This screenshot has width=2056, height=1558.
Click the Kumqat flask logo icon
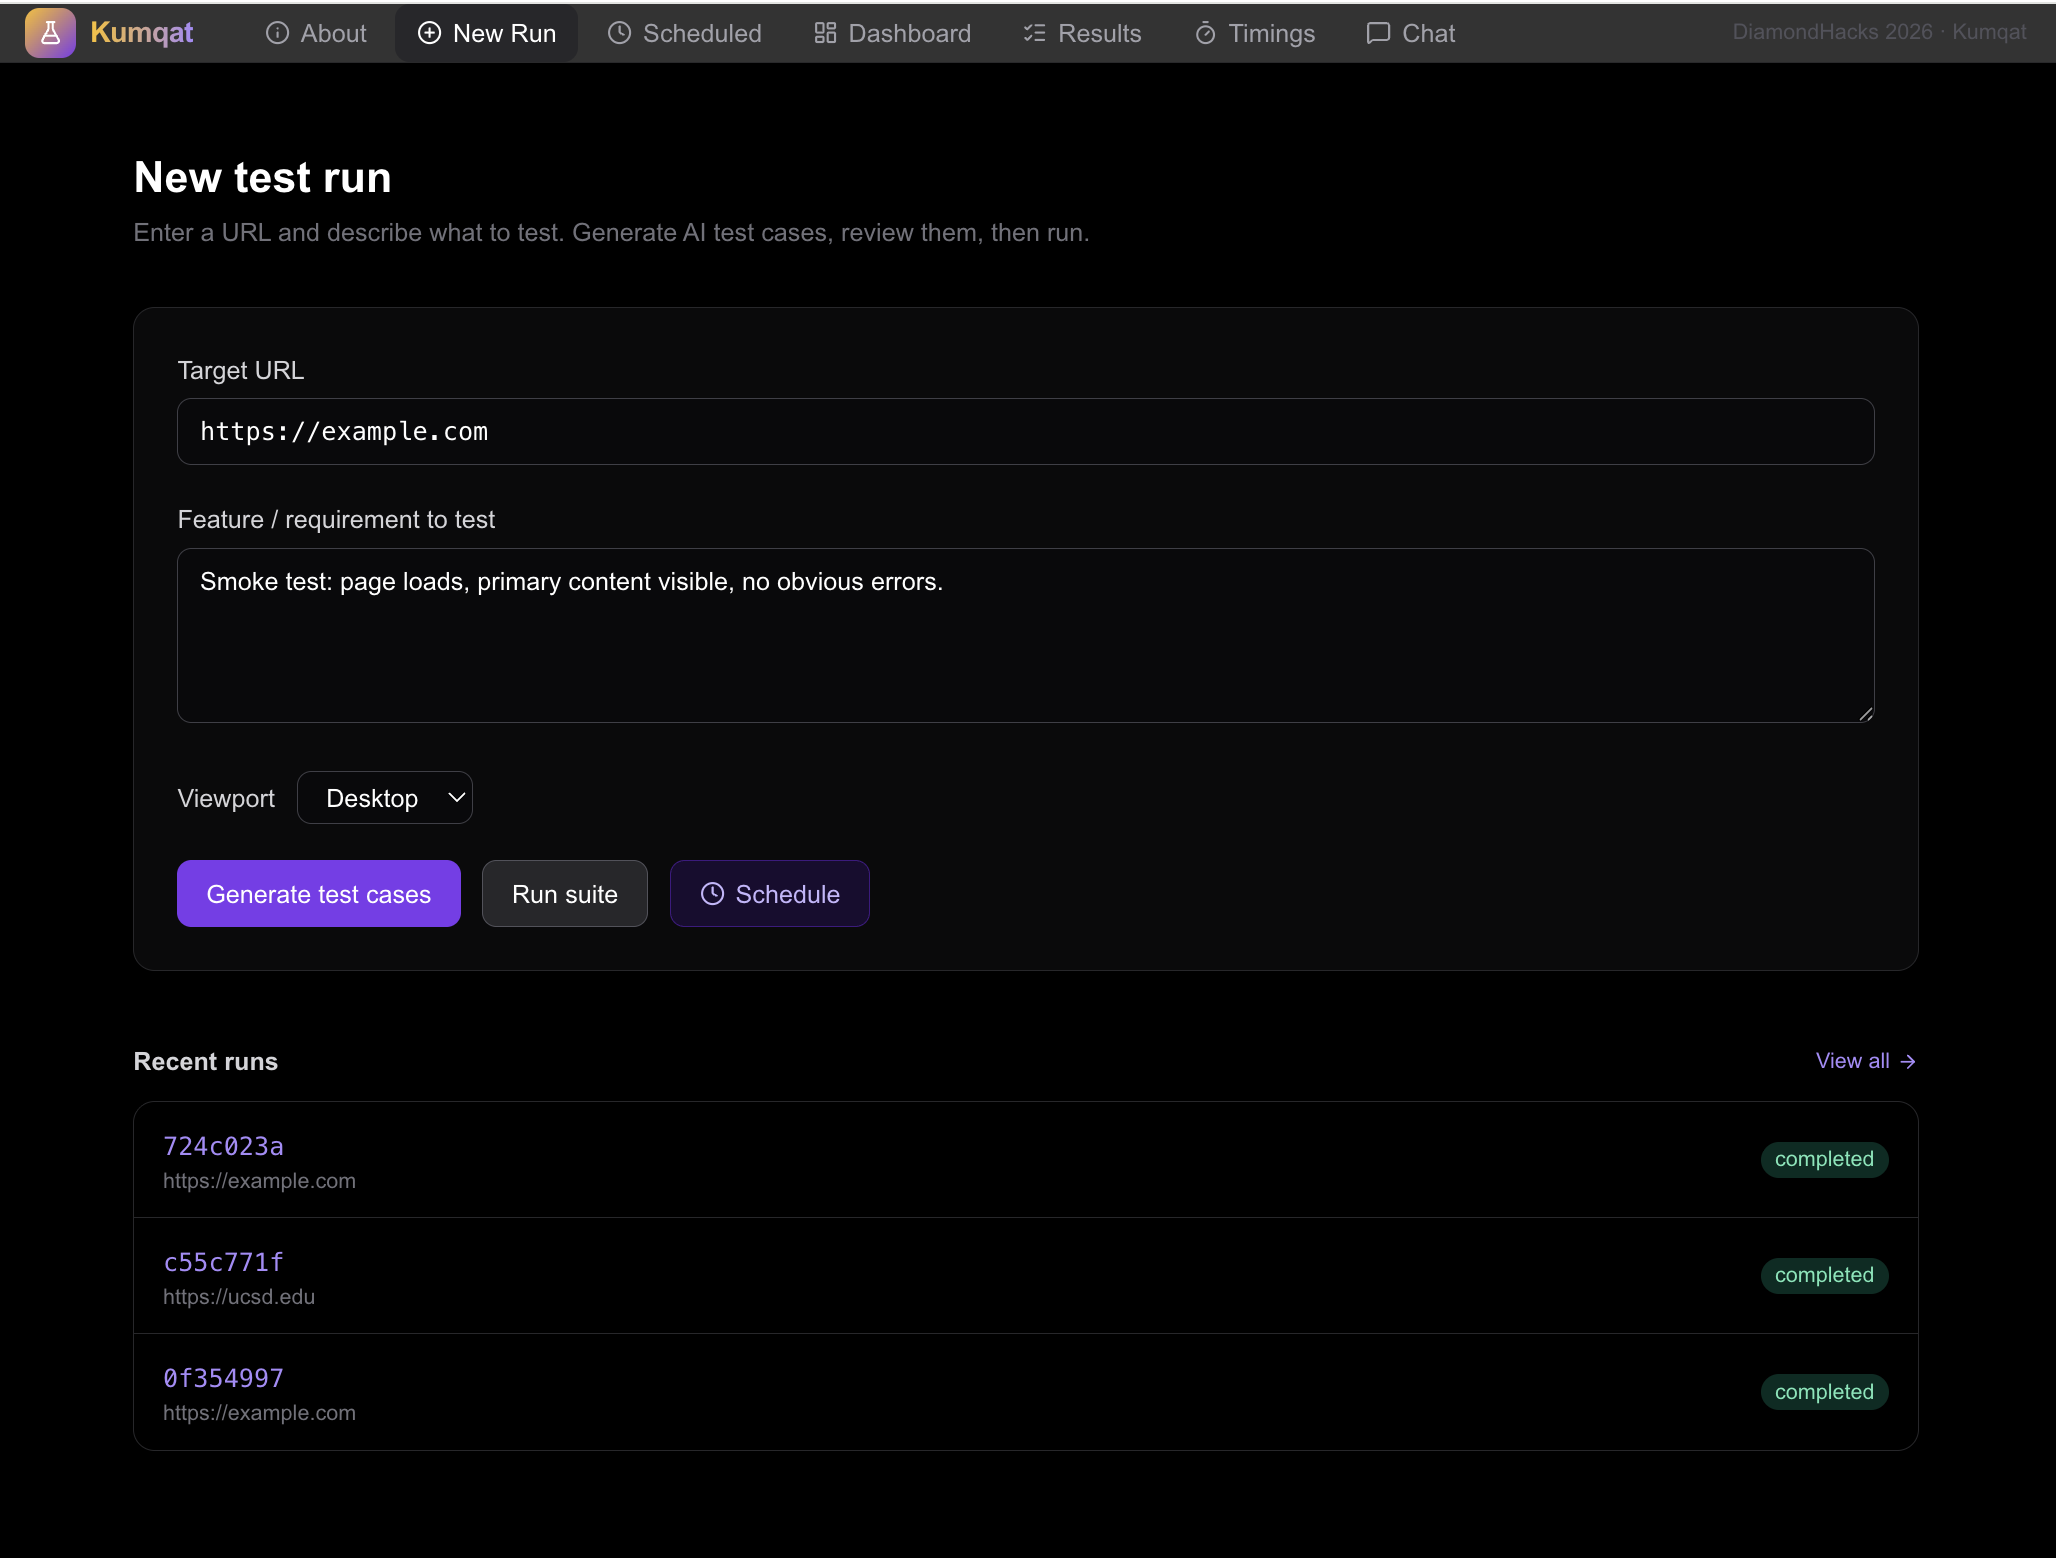click(x=50, y=33)
